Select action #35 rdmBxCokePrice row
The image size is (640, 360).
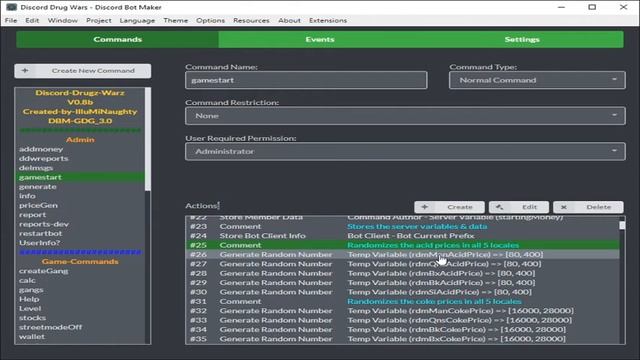[402, 339]
